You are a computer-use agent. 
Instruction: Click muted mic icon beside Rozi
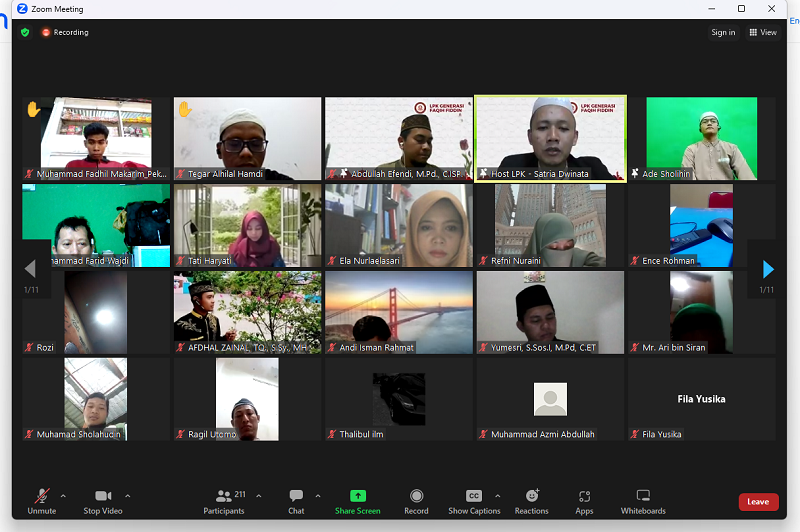29,347
